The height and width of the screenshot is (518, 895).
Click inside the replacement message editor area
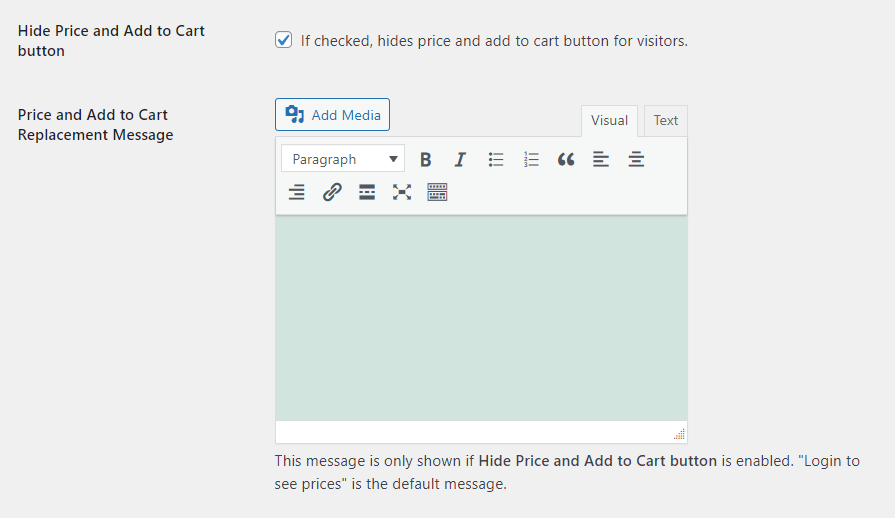point(481,318)
